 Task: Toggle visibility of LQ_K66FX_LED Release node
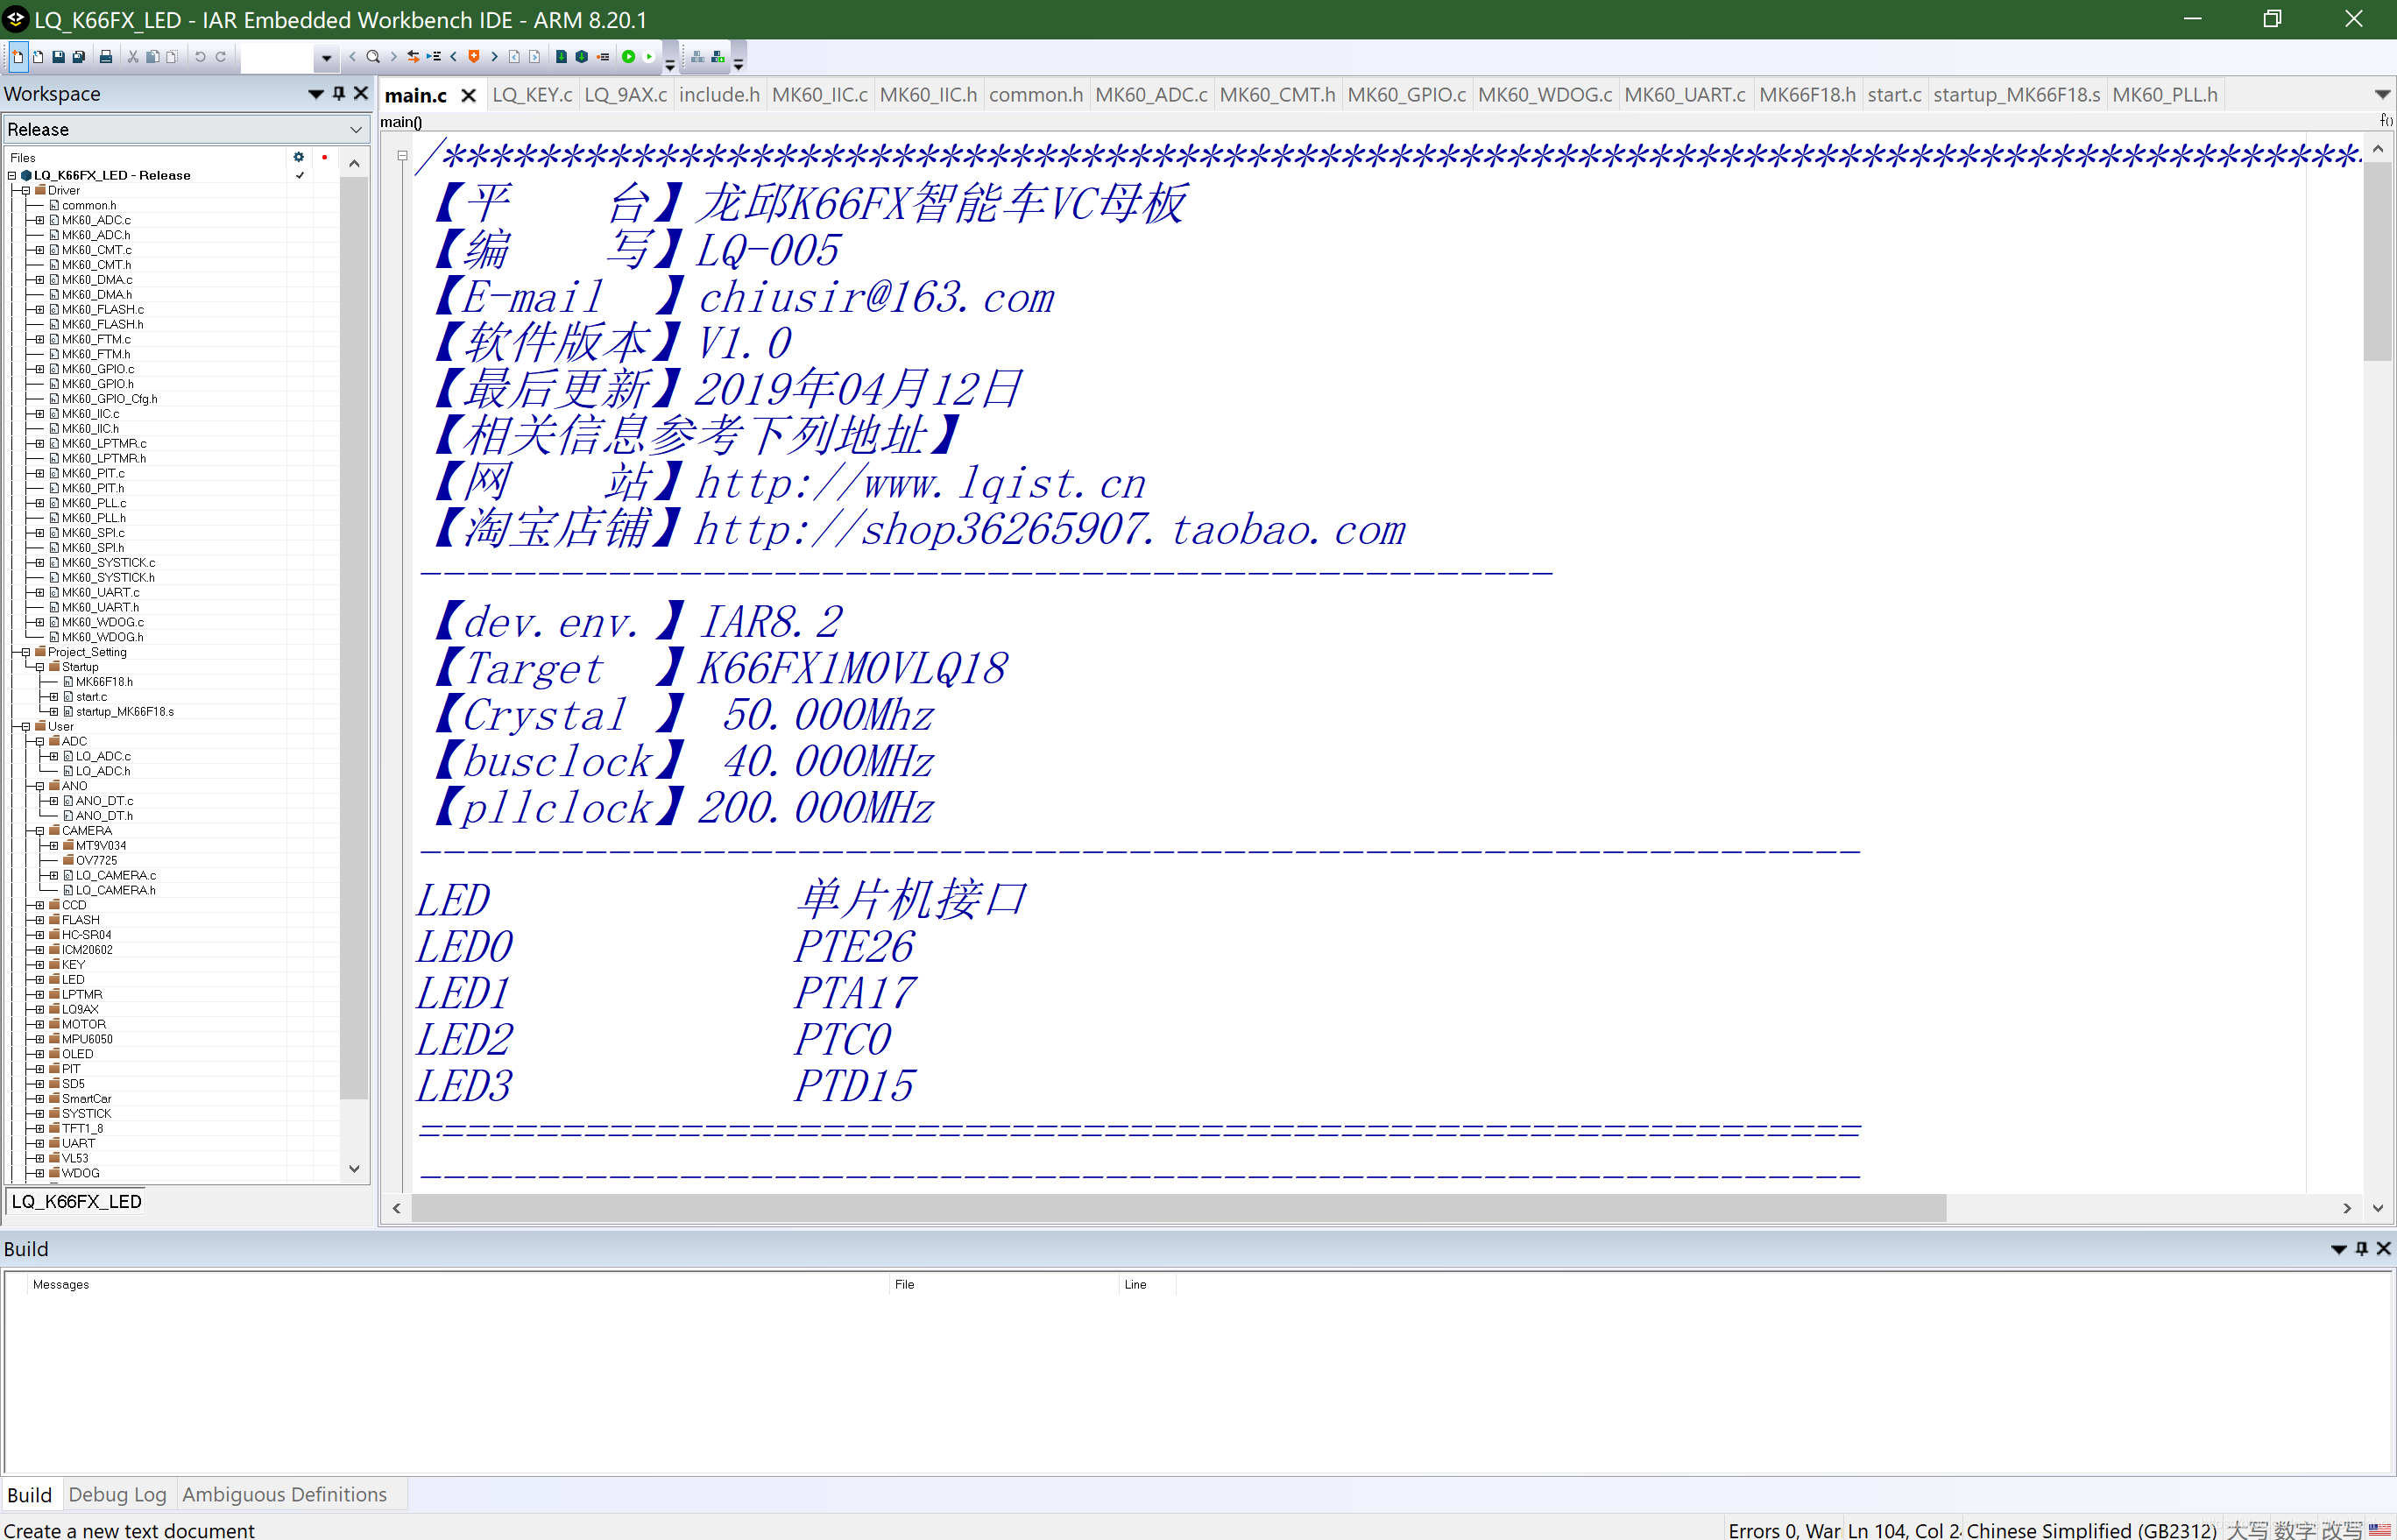(x=14, y=174)
